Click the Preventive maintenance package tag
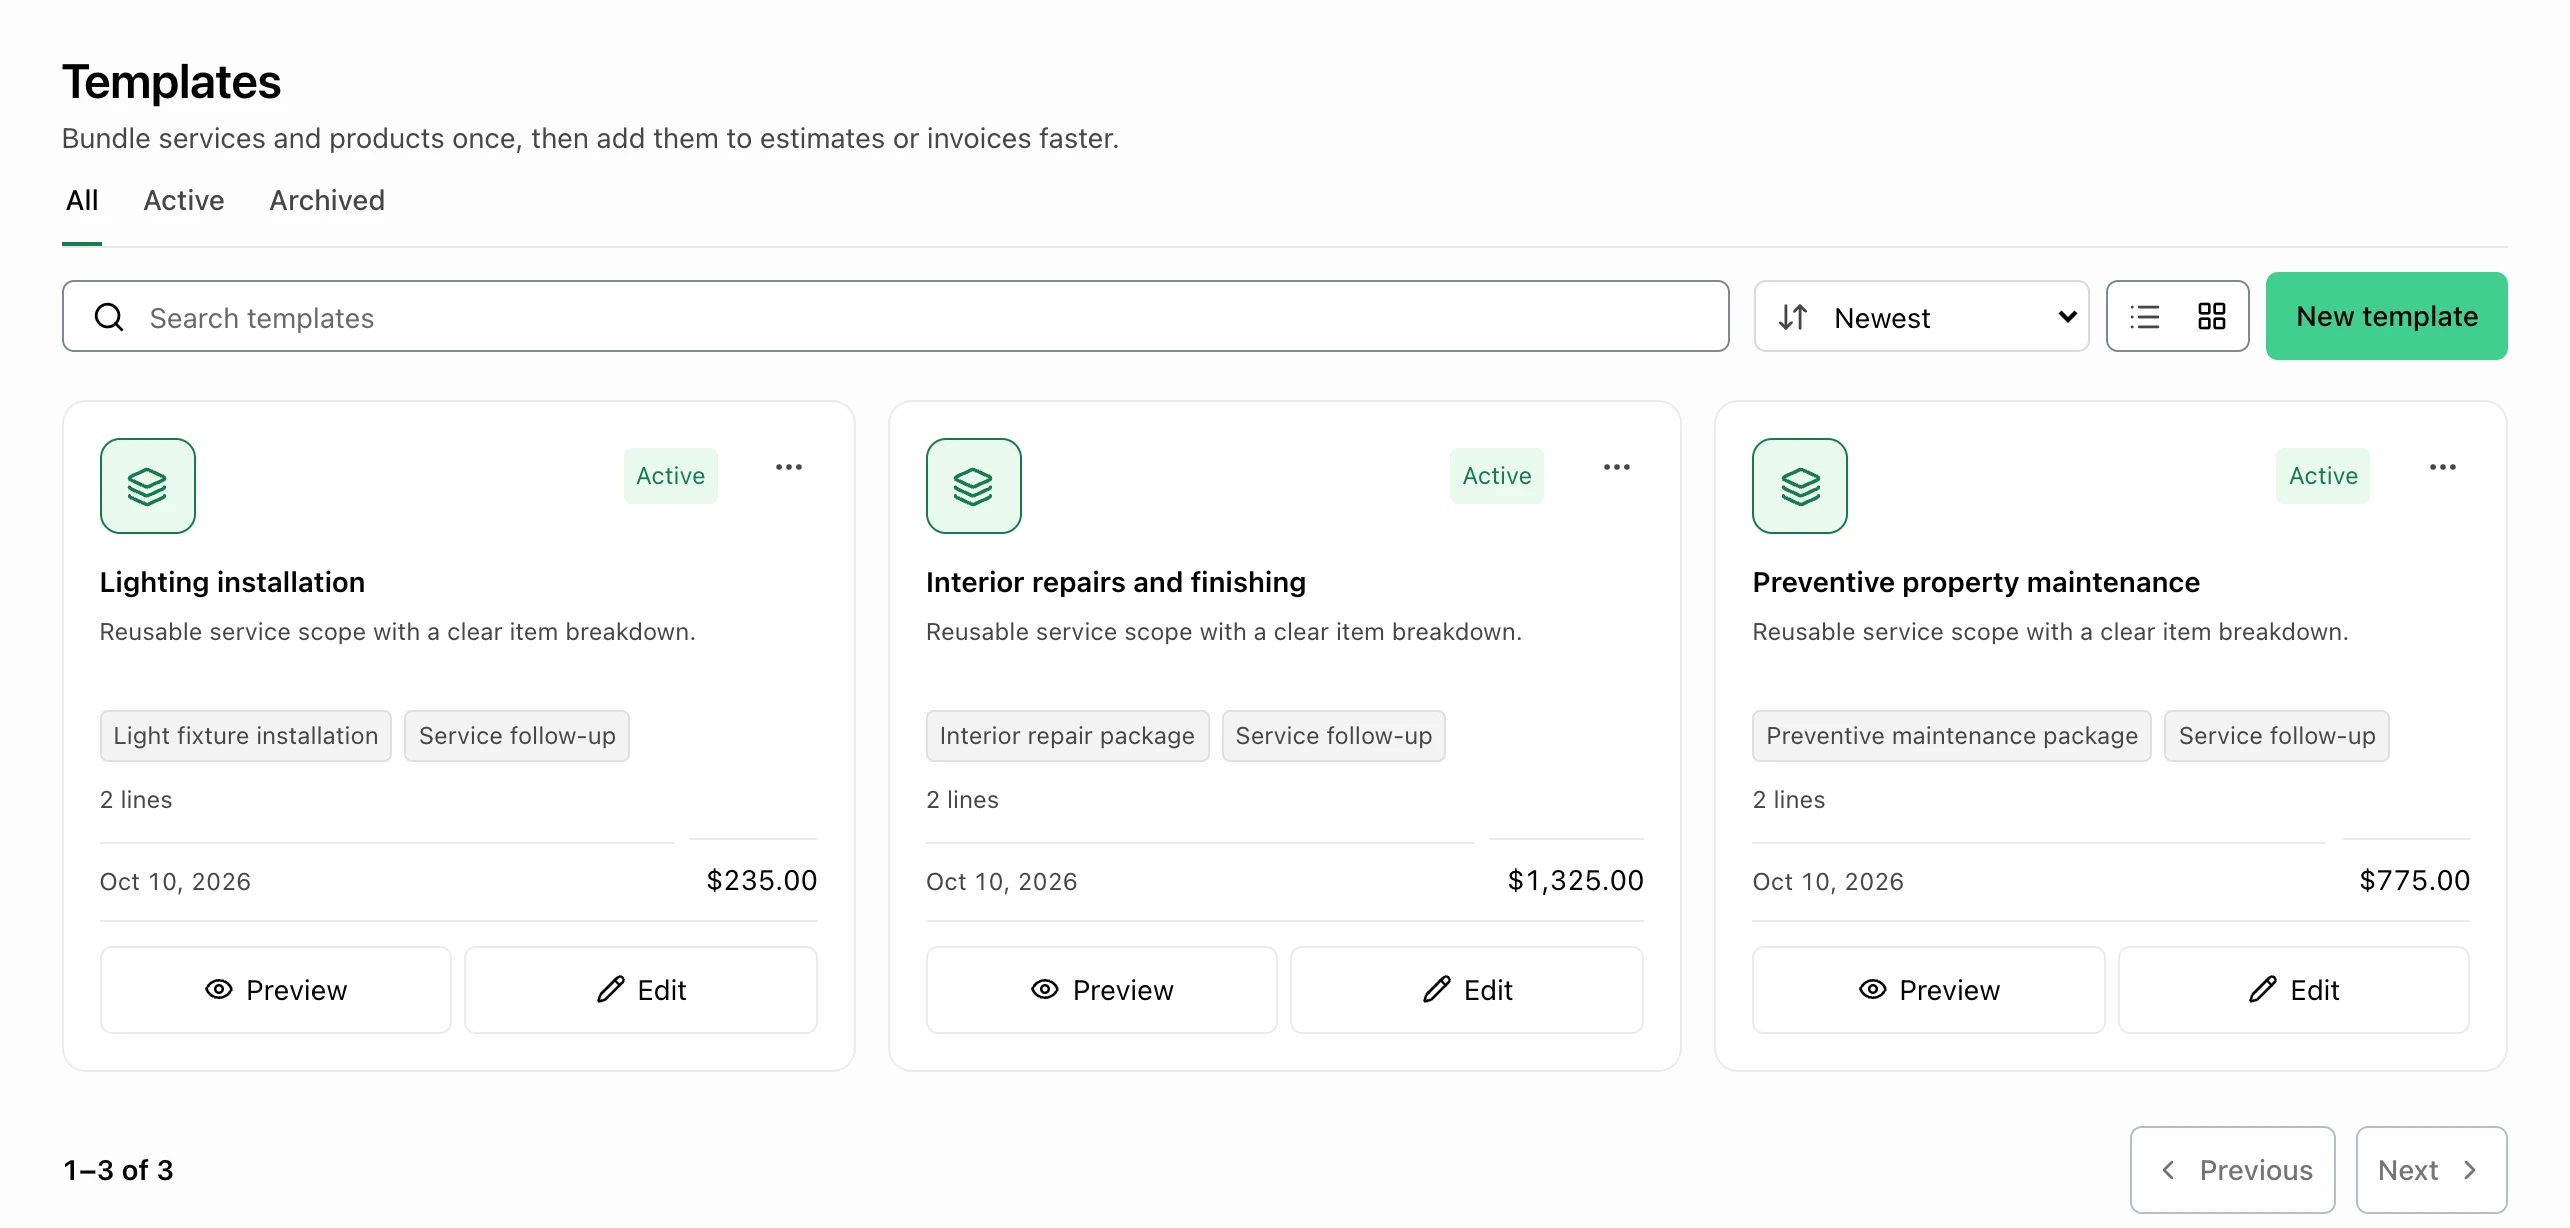2570x1228 pixels. [x=1952, y=736]
